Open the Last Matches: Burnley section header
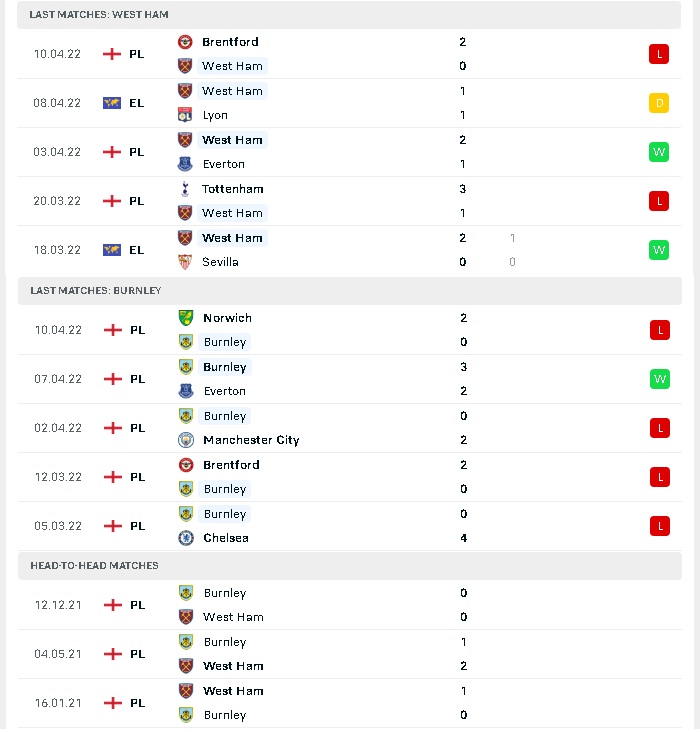The image size is (700, 732). coord(350,291)
